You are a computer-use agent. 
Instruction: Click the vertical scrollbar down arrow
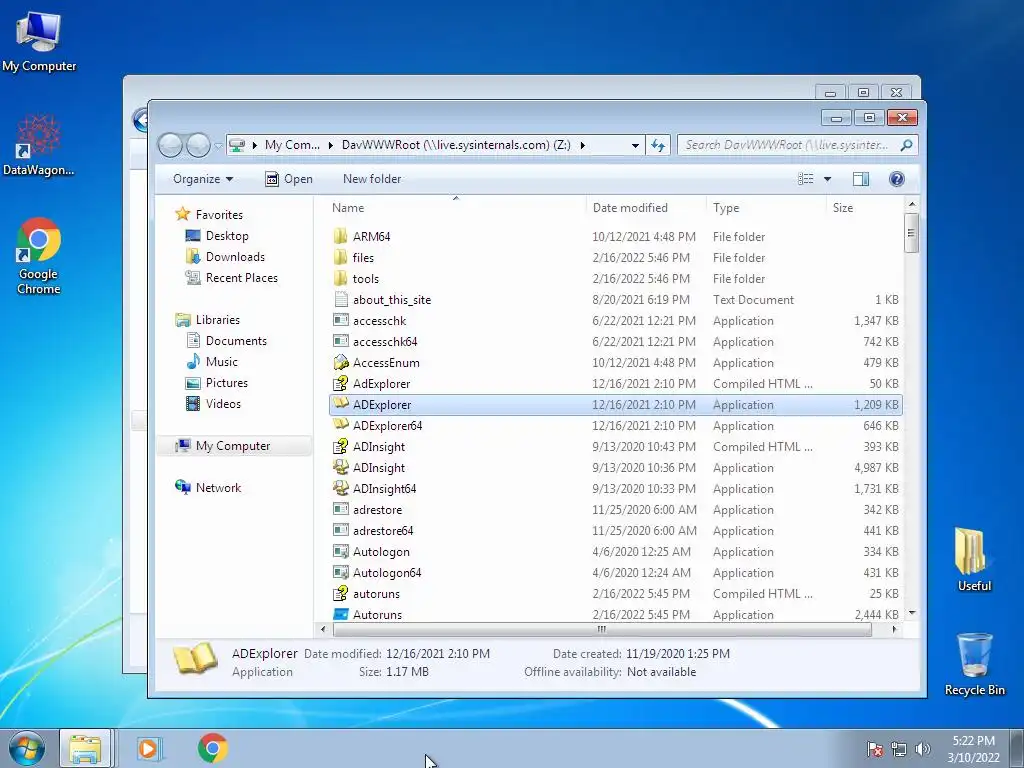coord(912,613)
